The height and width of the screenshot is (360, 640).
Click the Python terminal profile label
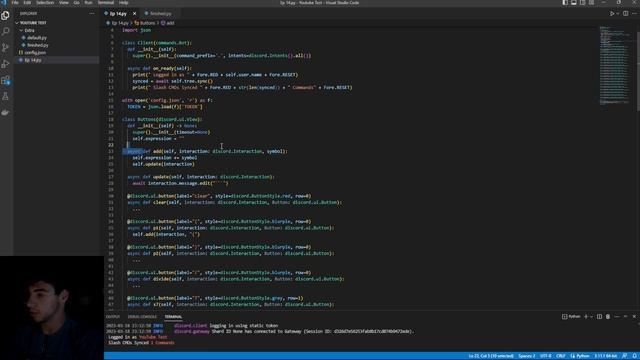571,317
